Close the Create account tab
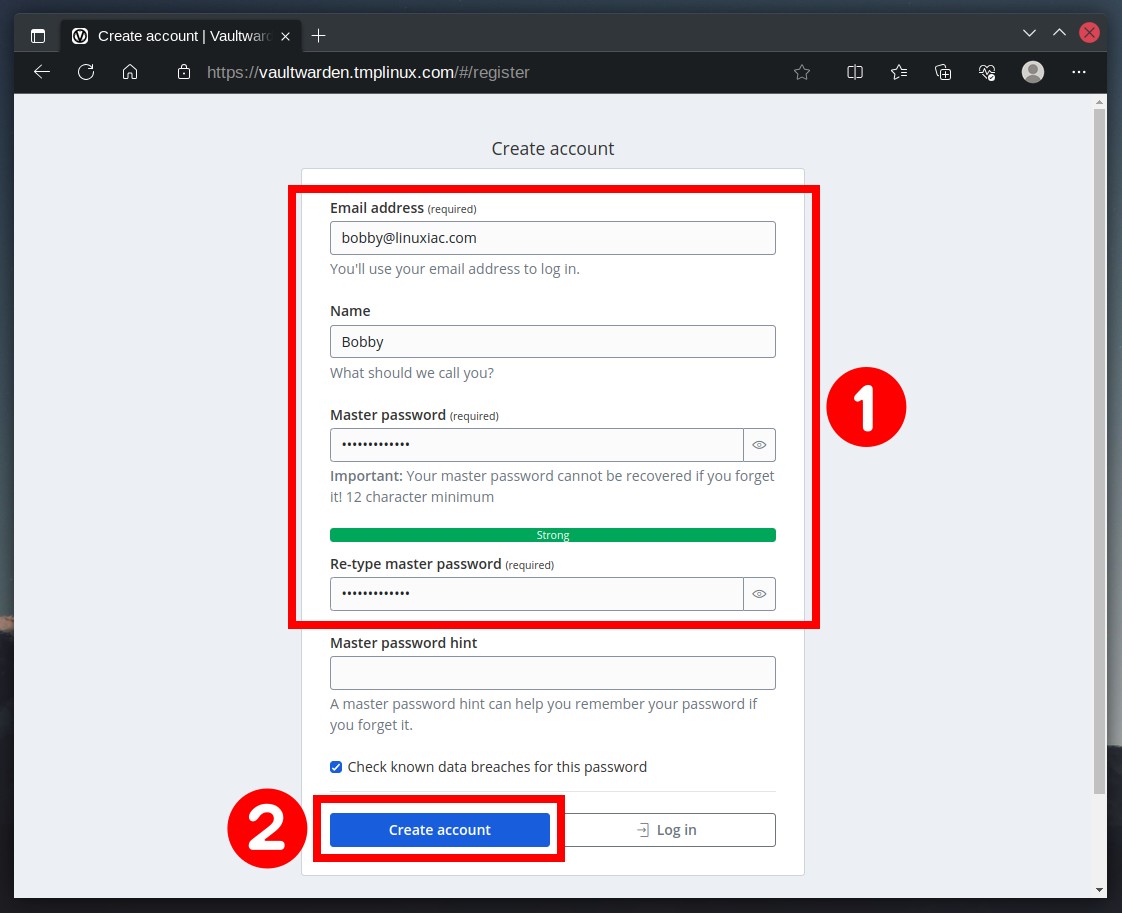 [286, 36]
